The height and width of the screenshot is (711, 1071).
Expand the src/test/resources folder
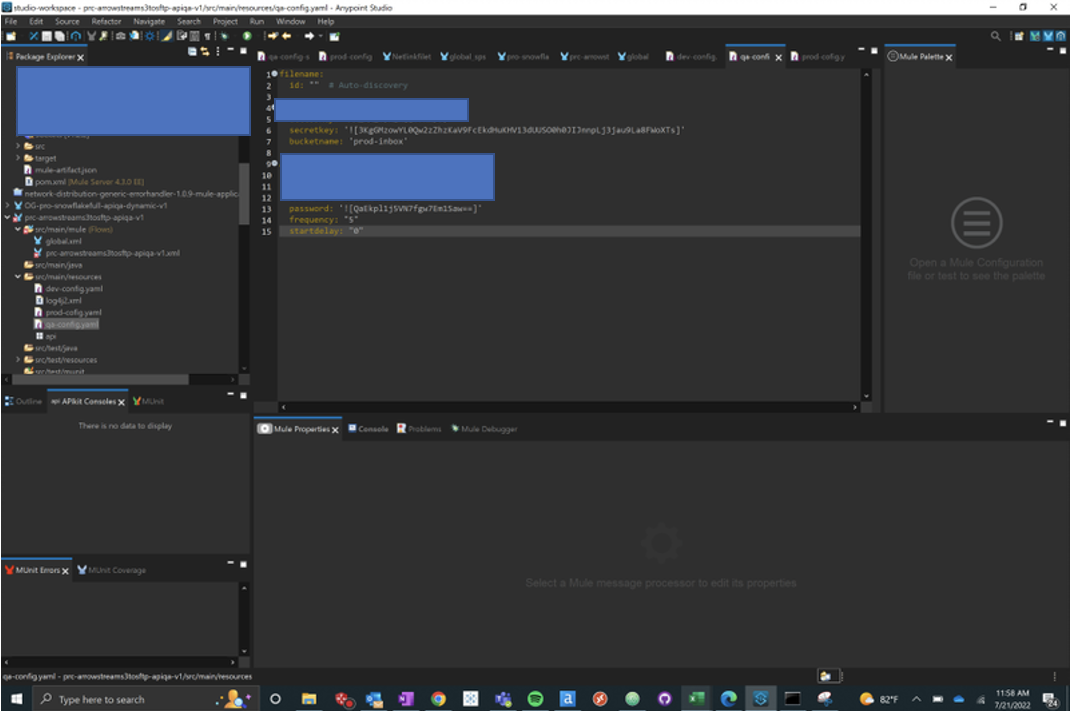[x=18, y=359]
